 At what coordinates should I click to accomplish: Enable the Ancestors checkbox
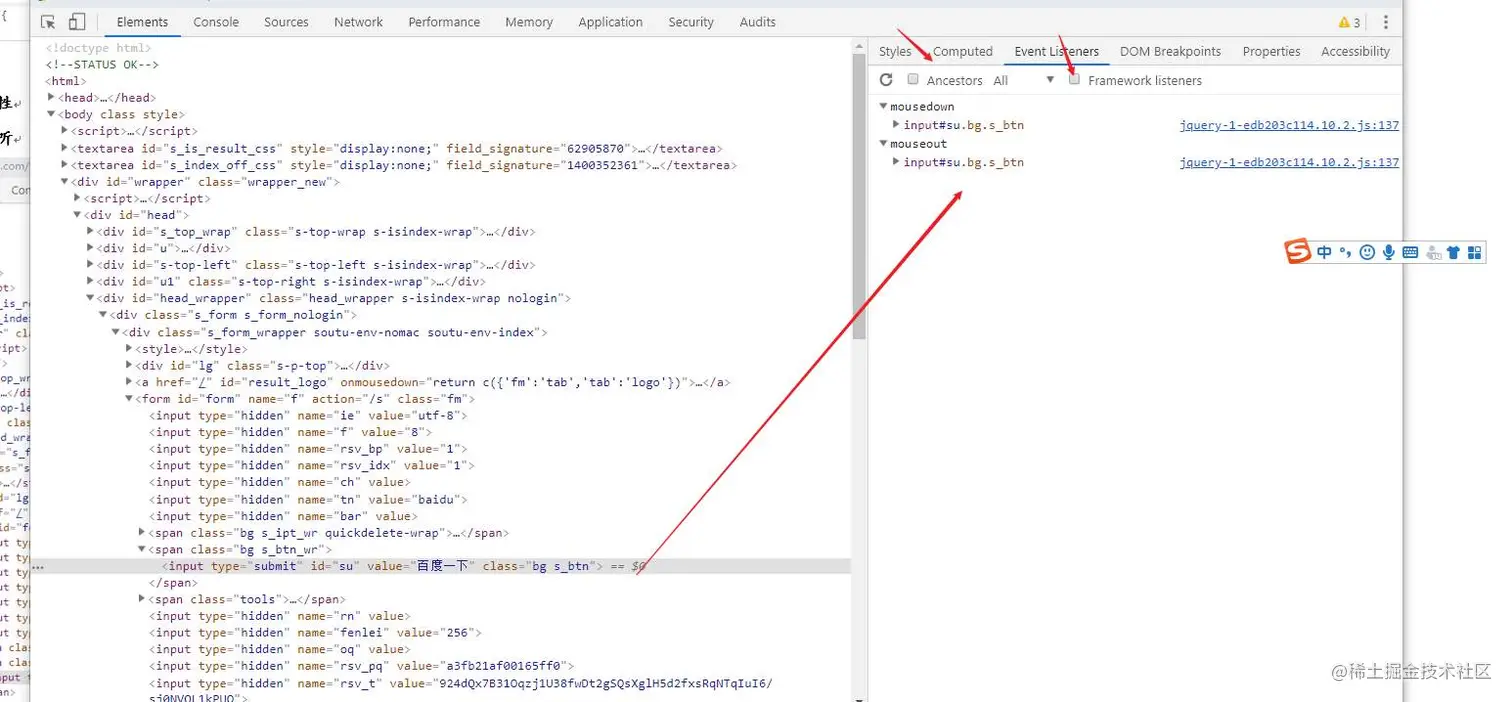913,79
